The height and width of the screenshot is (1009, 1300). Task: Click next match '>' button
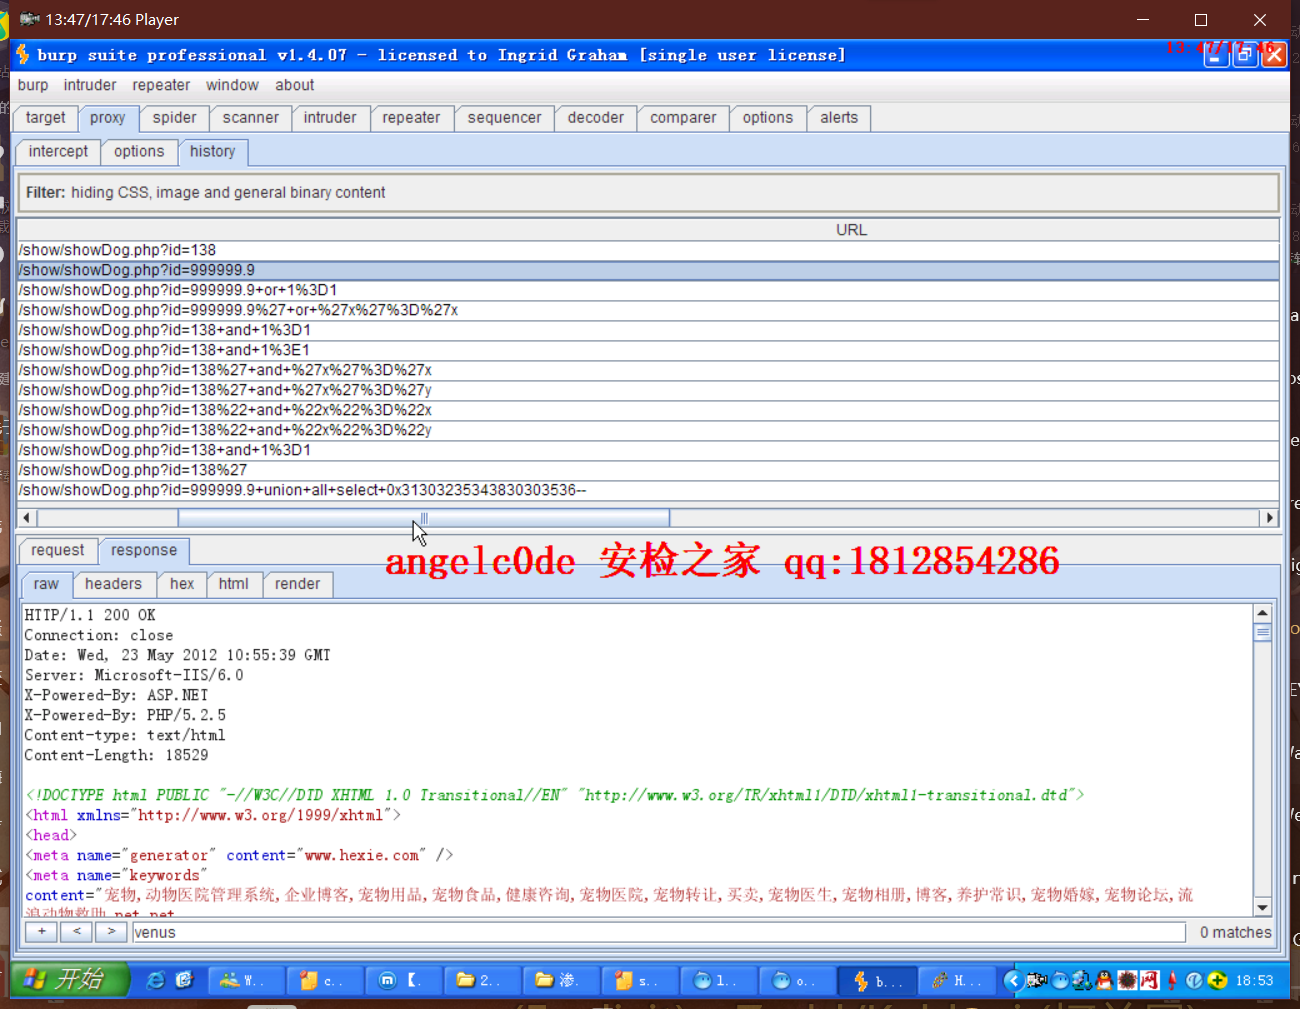[111, 932]
